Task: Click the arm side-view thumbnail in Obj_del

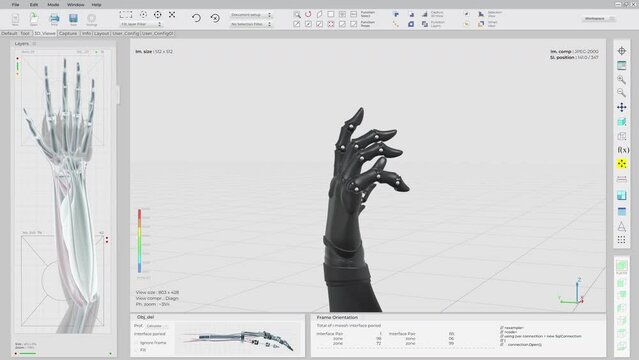Action: click(239, 339)
